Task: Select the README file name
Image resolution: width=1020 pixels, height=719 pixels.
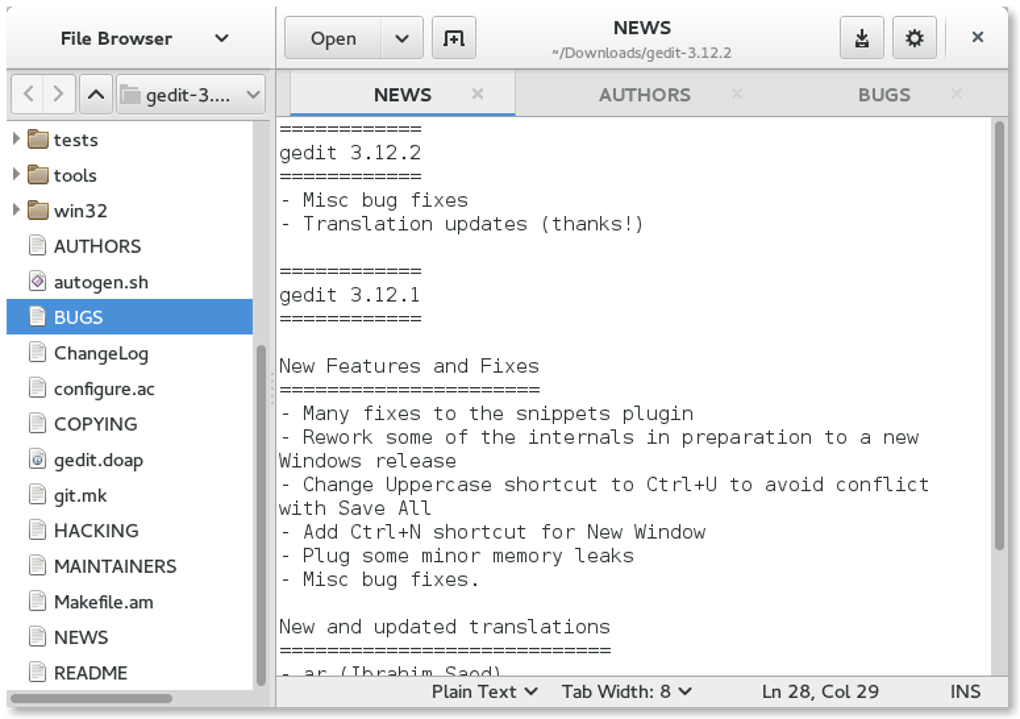Action: click(90, 673)
